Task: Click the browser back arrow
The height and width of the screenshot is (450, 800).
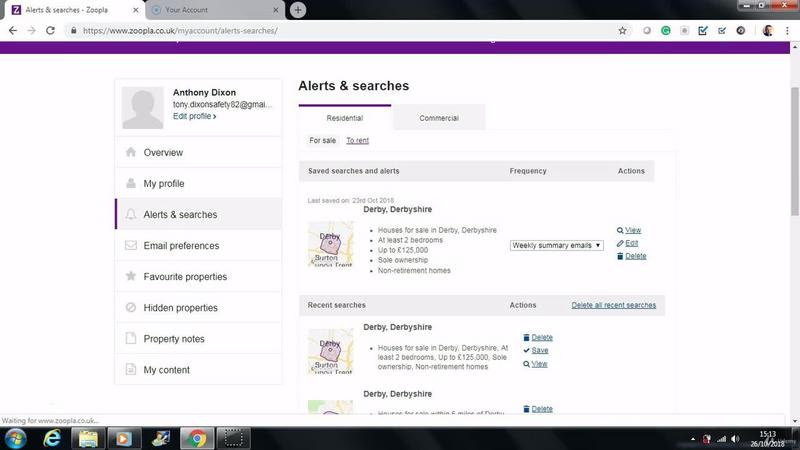Action: [13, 31]
